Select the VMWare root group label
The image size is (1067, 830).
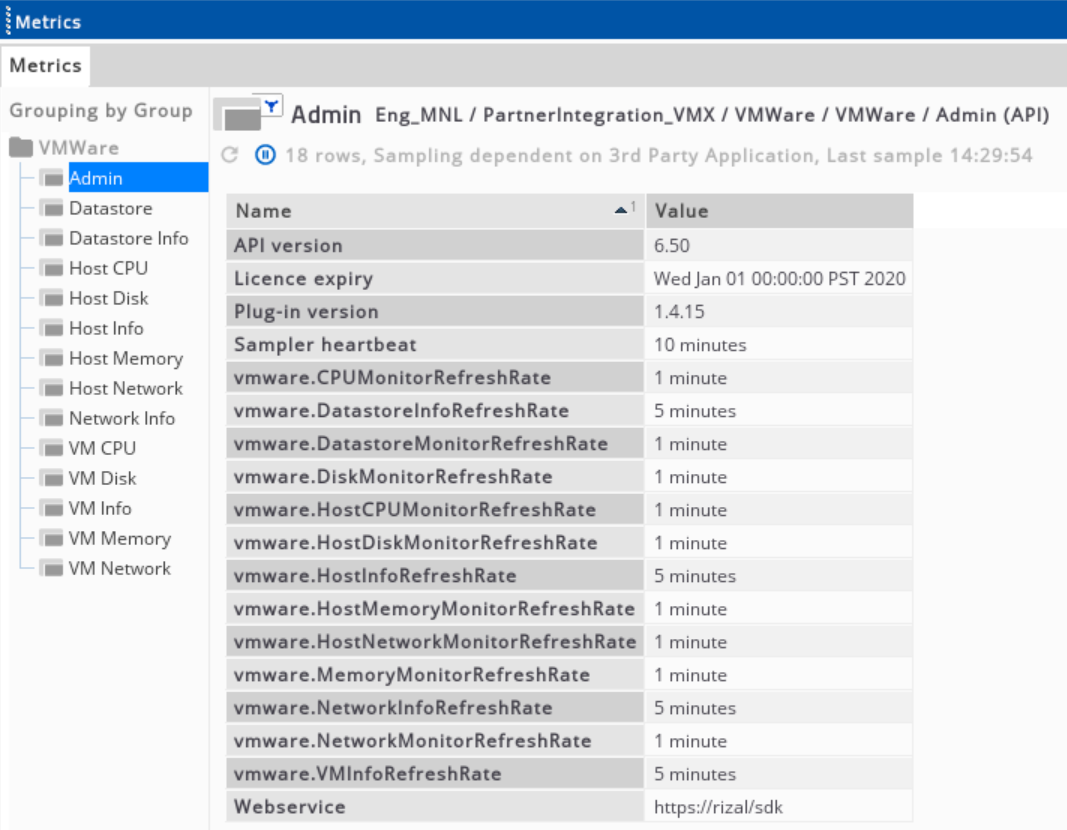tap(79, 148)
